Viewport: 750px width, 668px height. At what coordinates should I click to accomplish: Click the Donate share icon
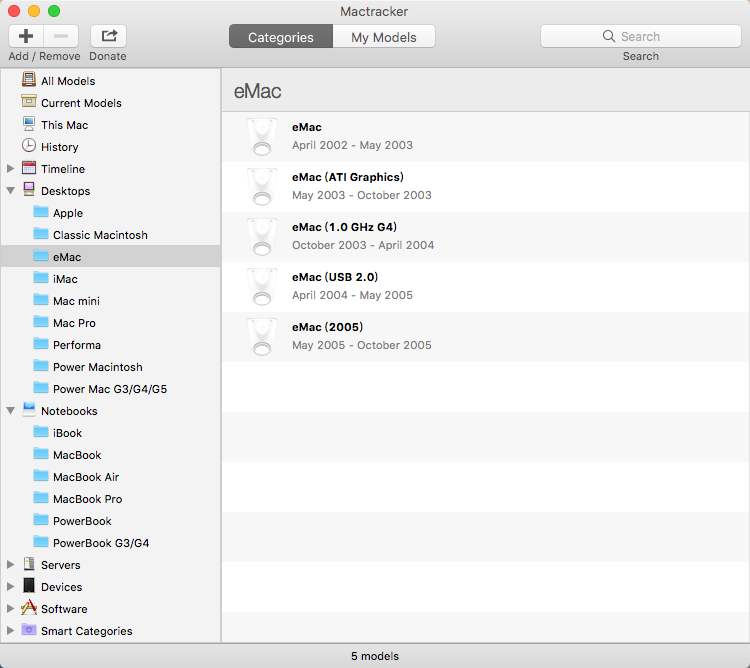coord(109,36)
